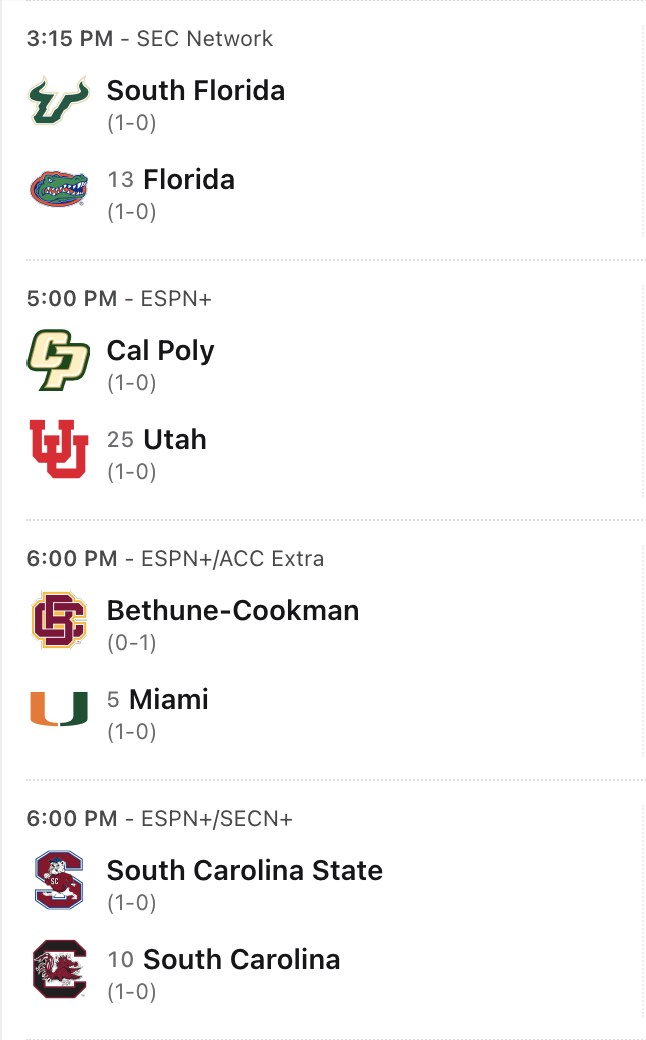Click the 5:00 PM ESPN+ game time
646x1040 pixels.
(x=119, y=299)
